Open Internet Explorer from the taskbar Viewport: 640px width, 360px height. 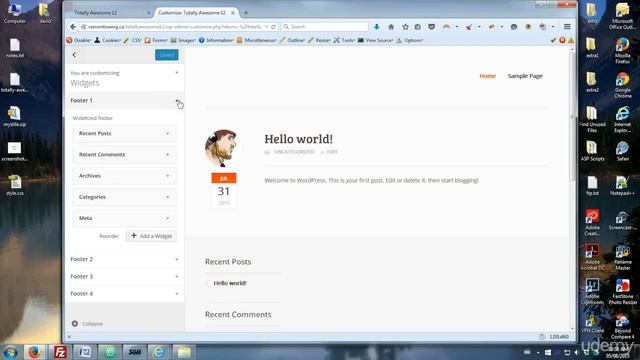158,352
